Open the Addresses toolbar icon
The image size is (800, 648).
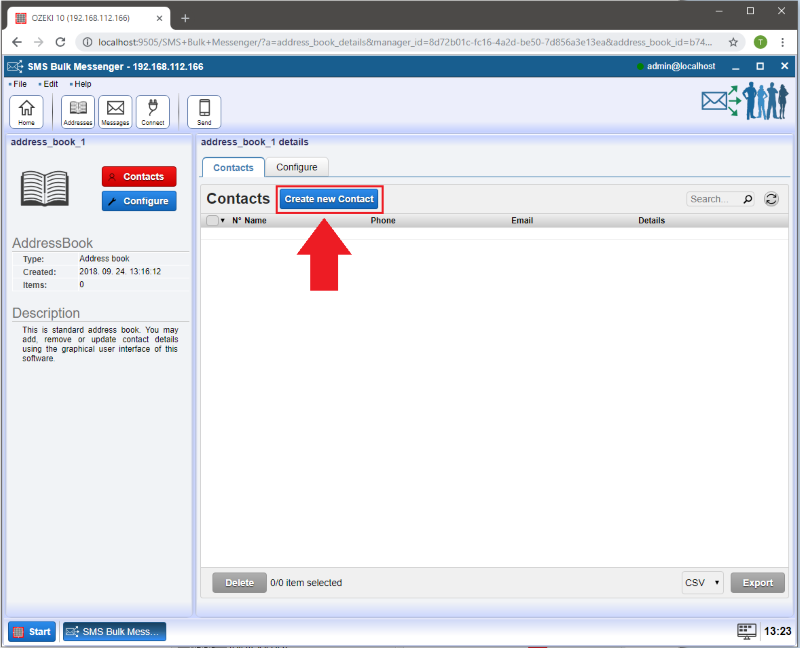(77, 111)
